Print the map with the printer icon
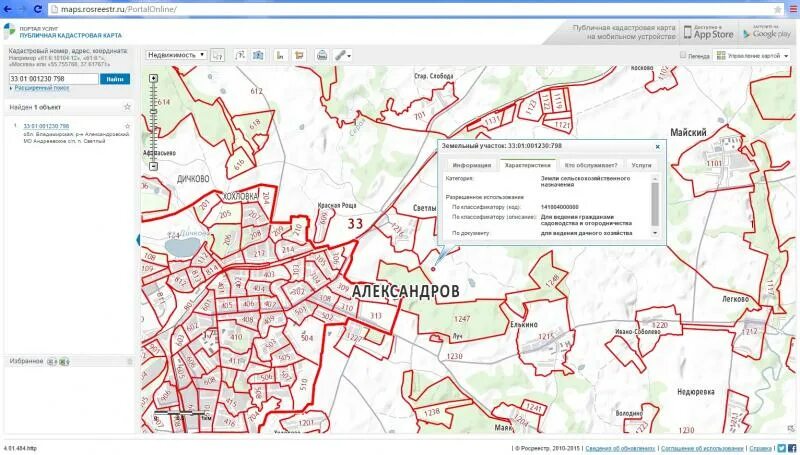This screenshot has height=455, width=800. pos(322,55)
